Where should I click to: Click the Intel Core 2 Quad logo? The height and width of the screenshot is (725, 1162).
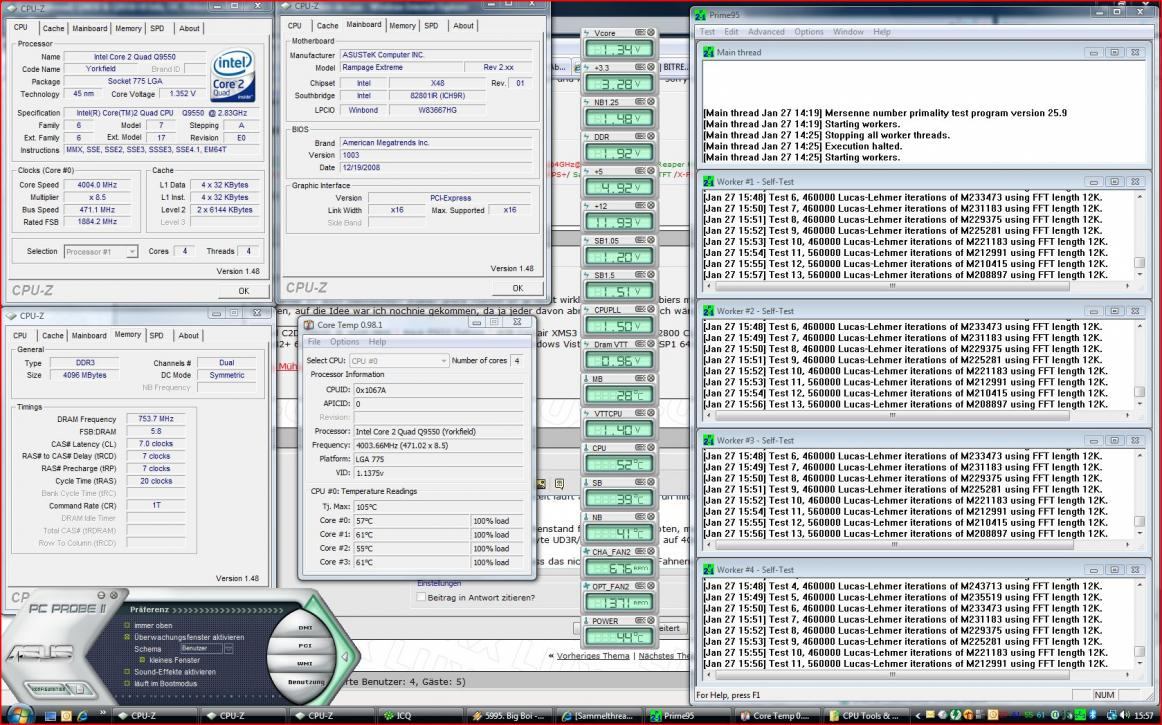(232, 76)
